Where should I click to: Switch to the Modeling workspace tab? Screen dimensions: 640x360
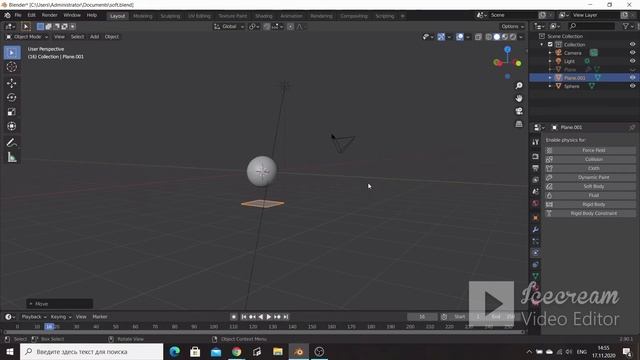click(142, 16)
